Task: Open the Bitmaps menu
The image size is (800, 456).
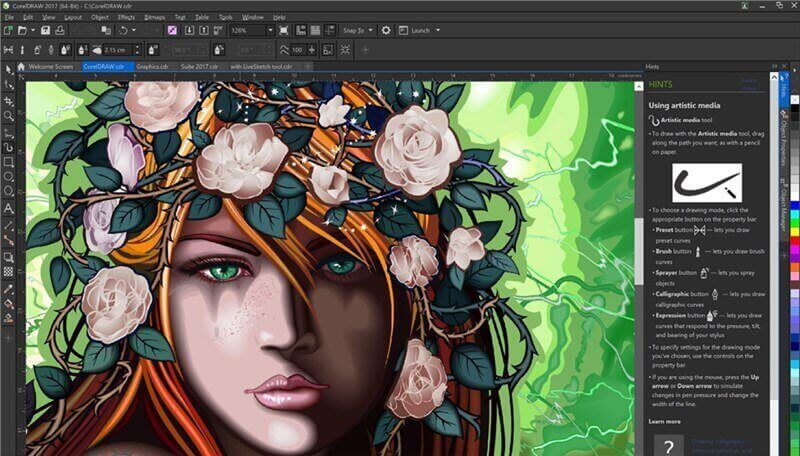Action: click(x=154, y=17)
